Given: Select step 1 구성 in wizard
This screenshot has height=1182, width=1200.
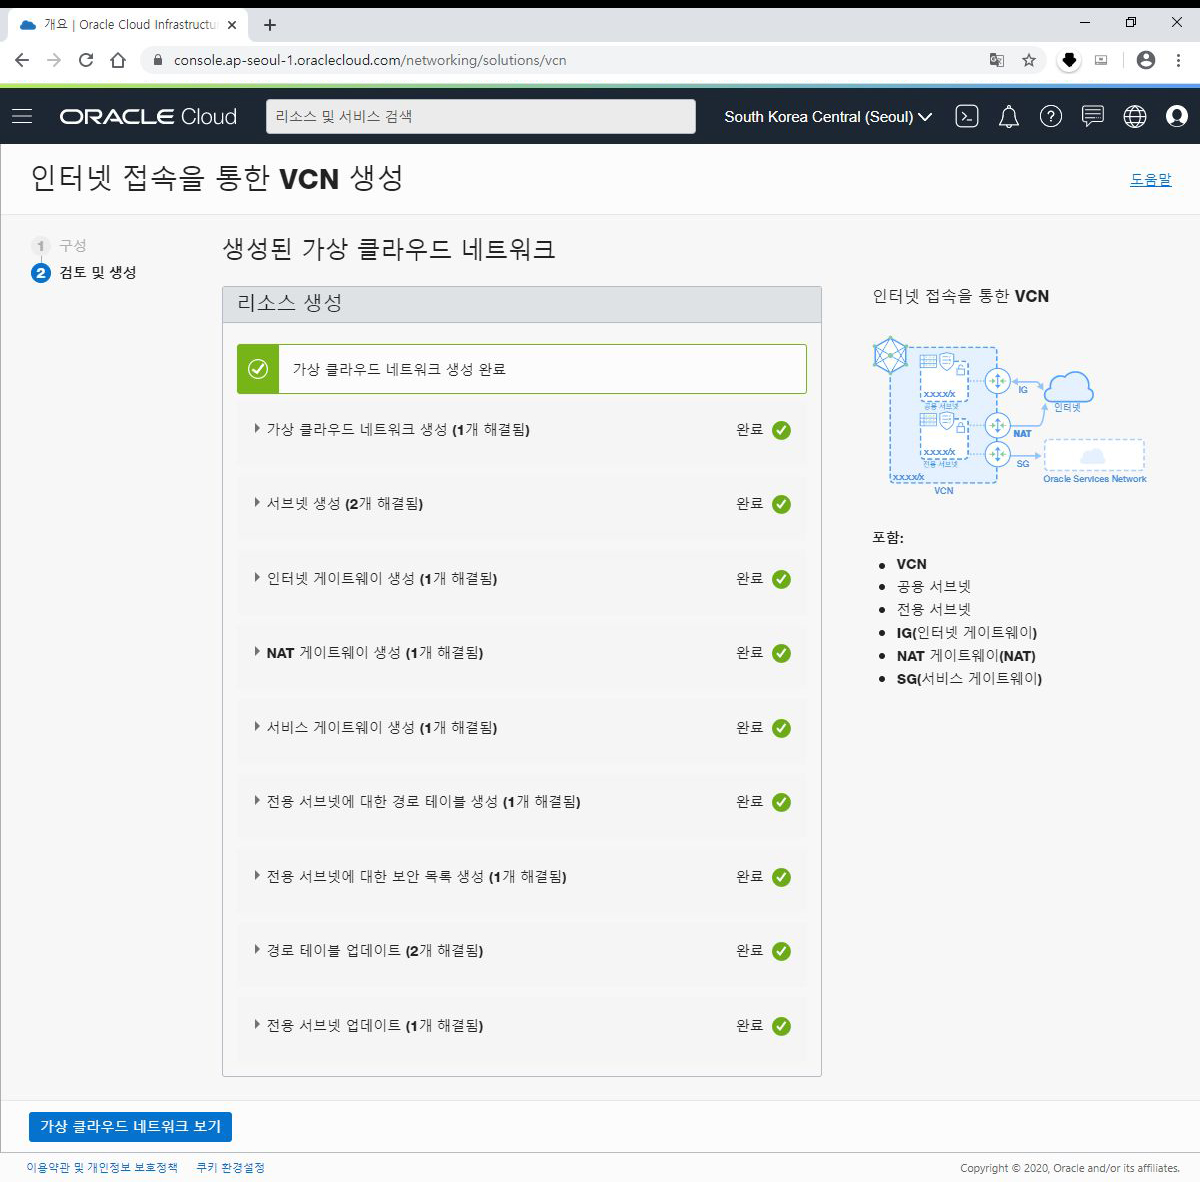Looking at the screenshot, I should [x=60, y=245].
